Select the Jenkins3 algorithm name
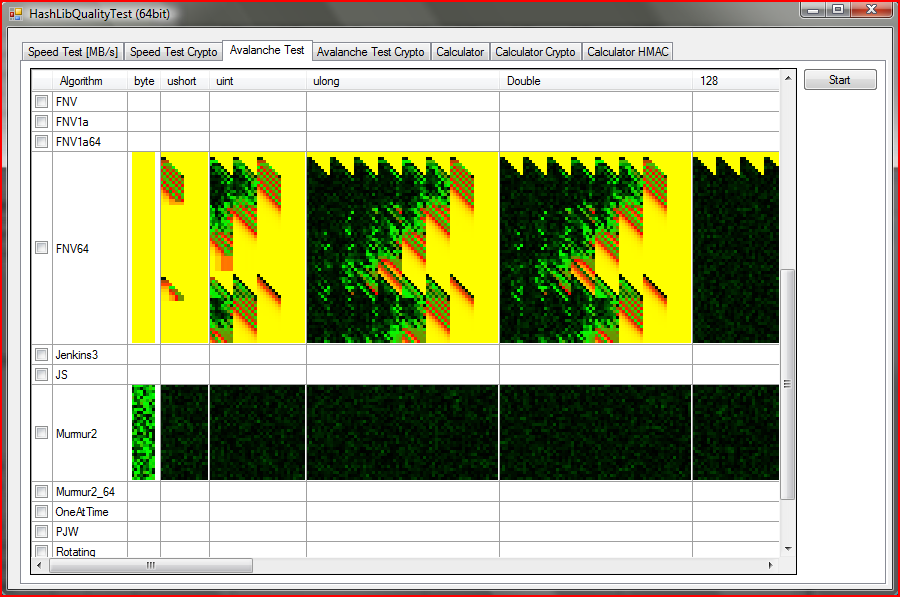The width and height of the screenshot is (900, 597). tap(77, 355)
